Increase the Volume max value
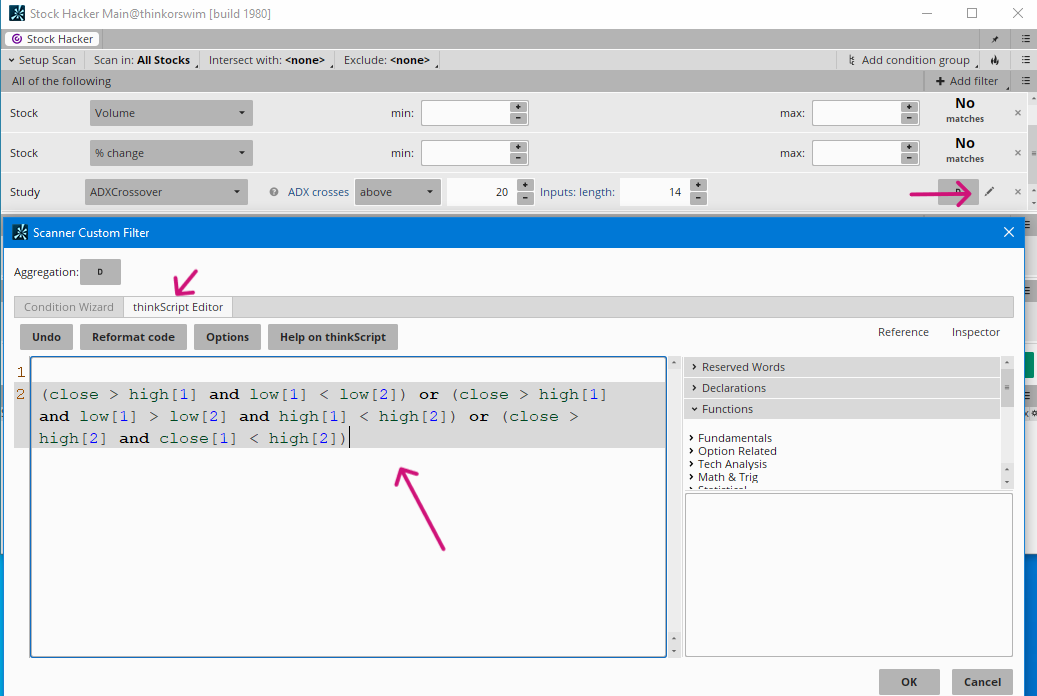 click(909, 107)
